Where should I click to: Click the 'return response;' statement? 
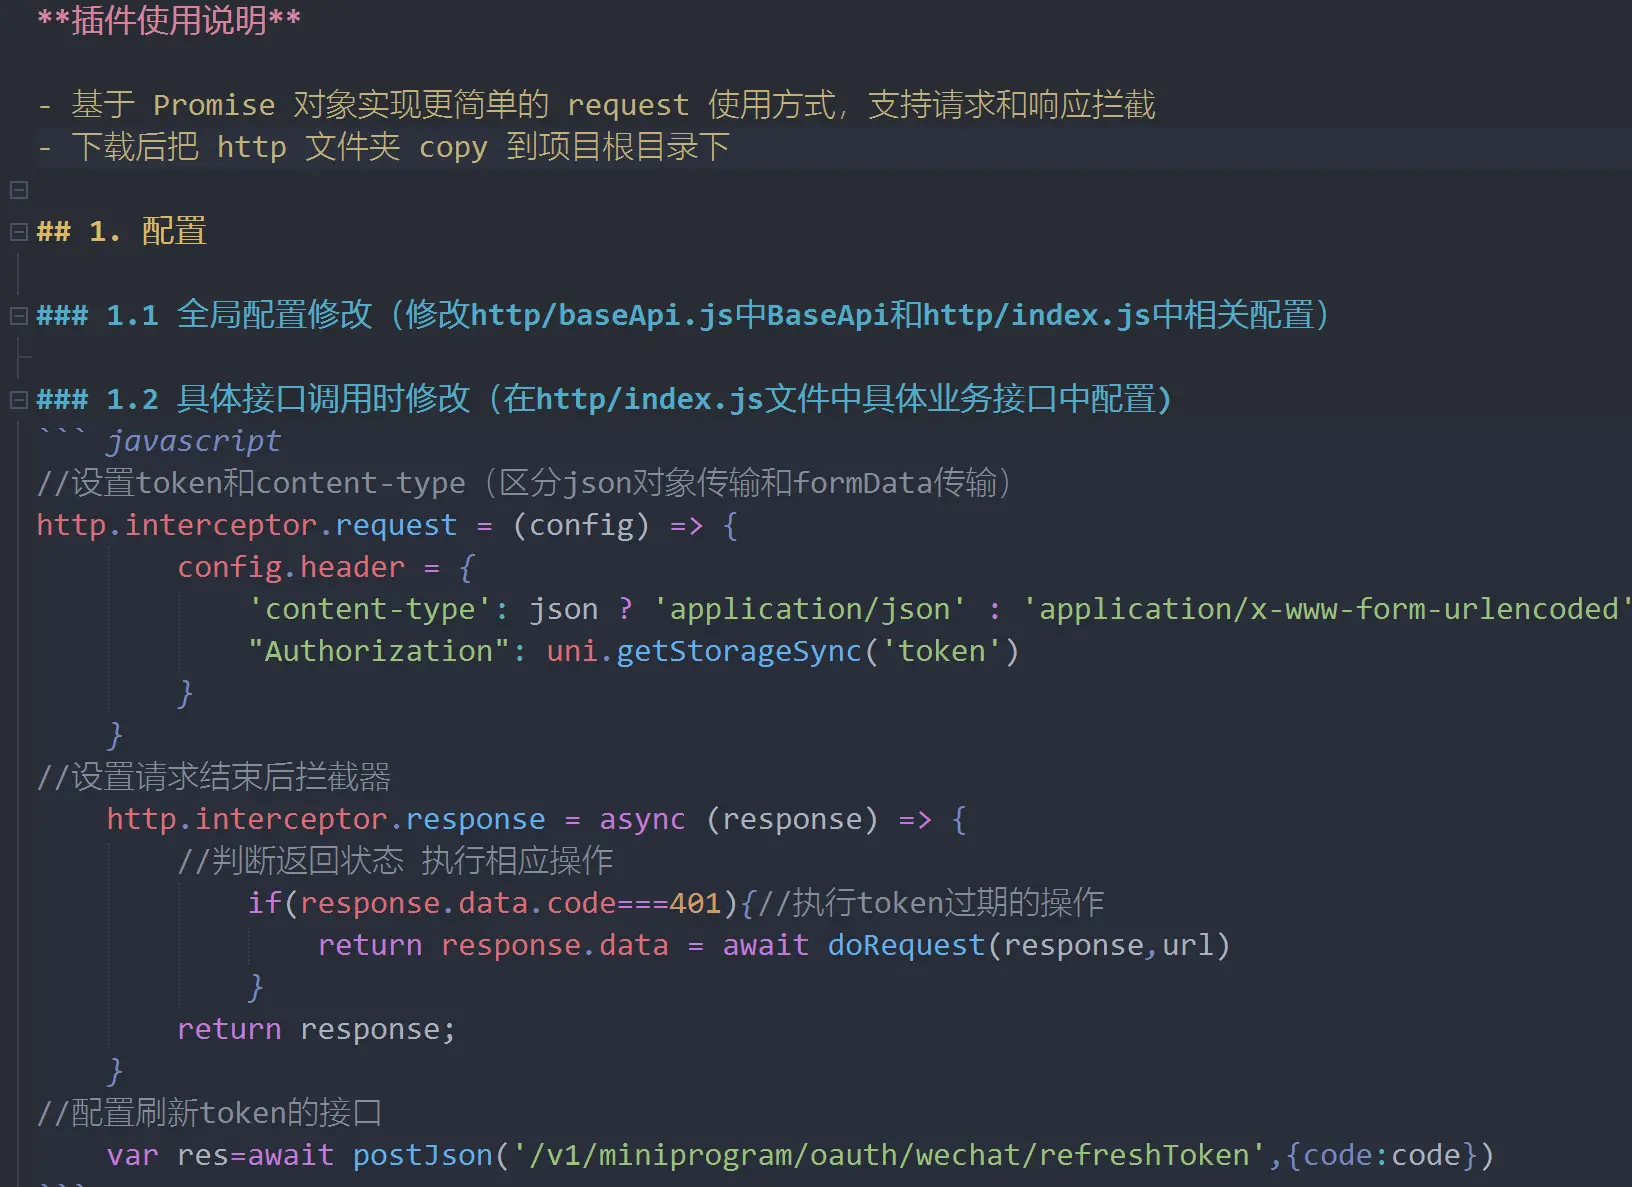(317, 1029)
